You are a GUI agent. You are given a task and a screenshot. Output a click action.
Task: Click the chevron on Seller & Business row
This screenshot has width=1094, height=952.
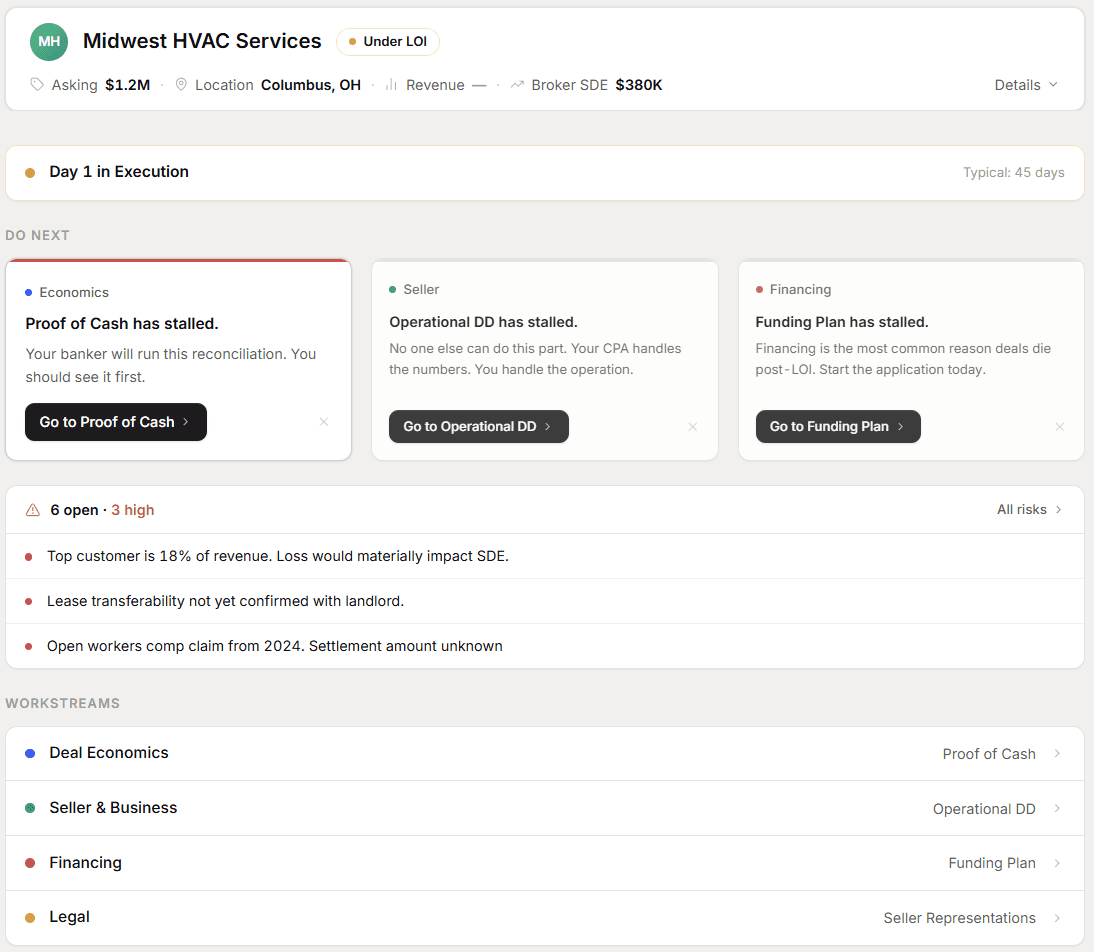click(1058, 808)
